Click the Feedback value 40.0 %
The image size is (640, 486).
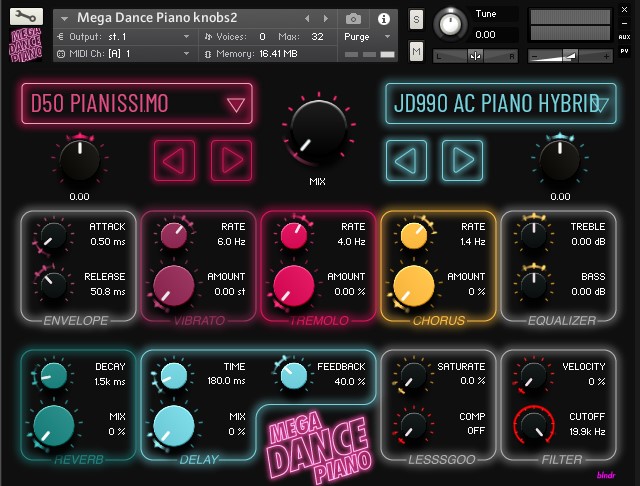pos(350,382)
